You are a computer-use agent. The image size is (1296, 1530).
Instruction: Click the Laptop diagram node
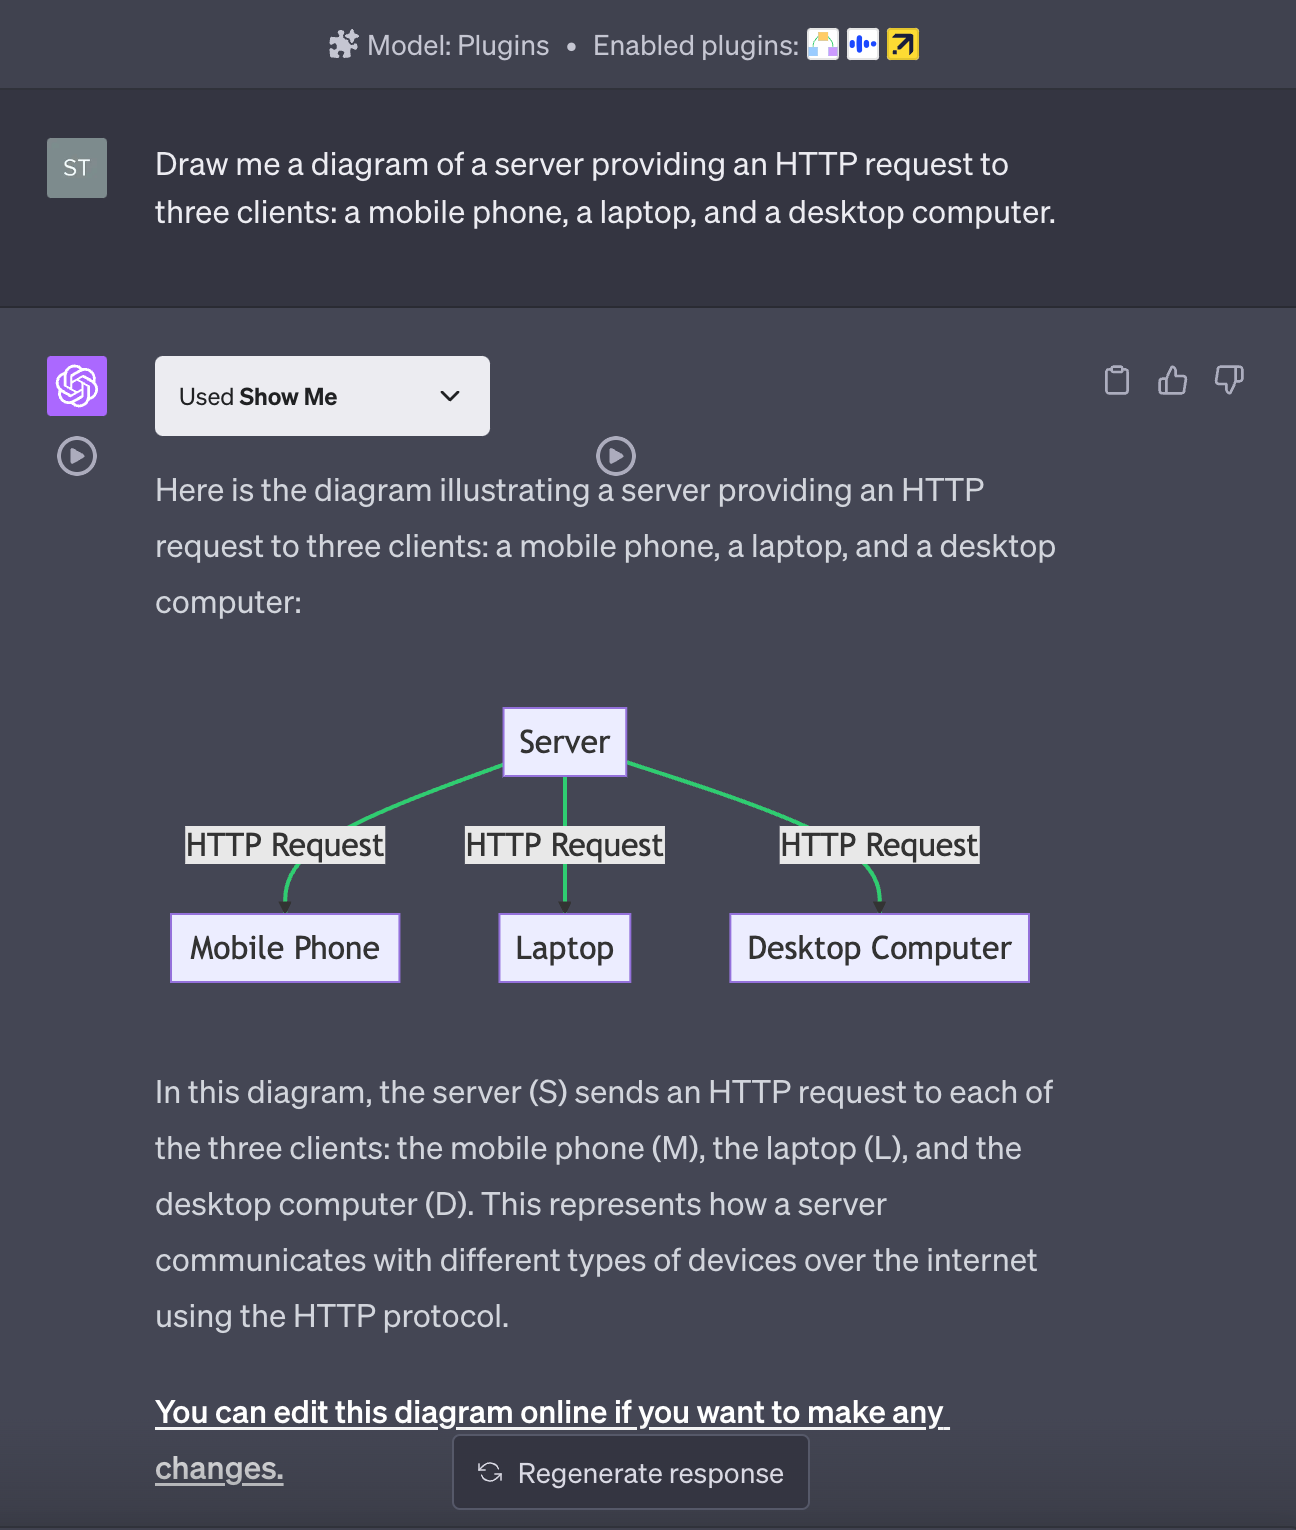pos(565,948)
